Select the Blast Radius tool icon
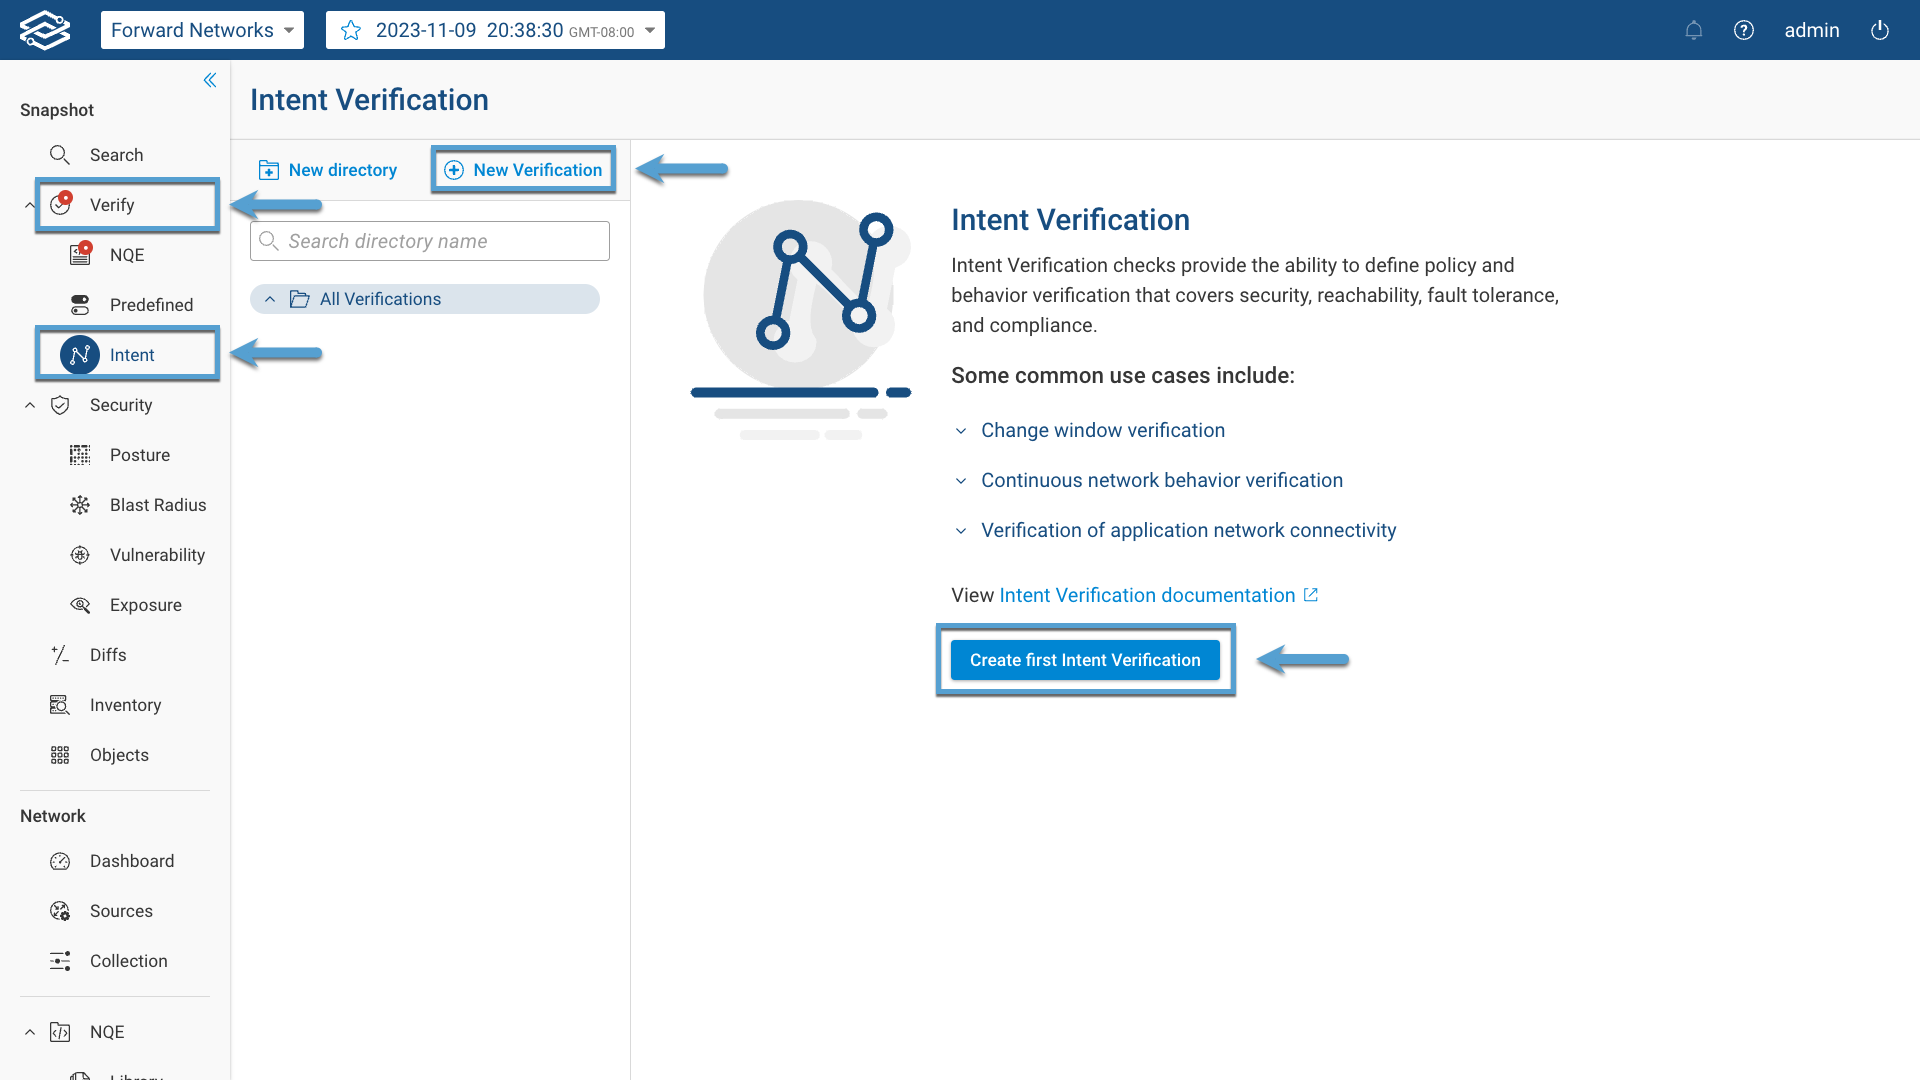 point(80,505)
